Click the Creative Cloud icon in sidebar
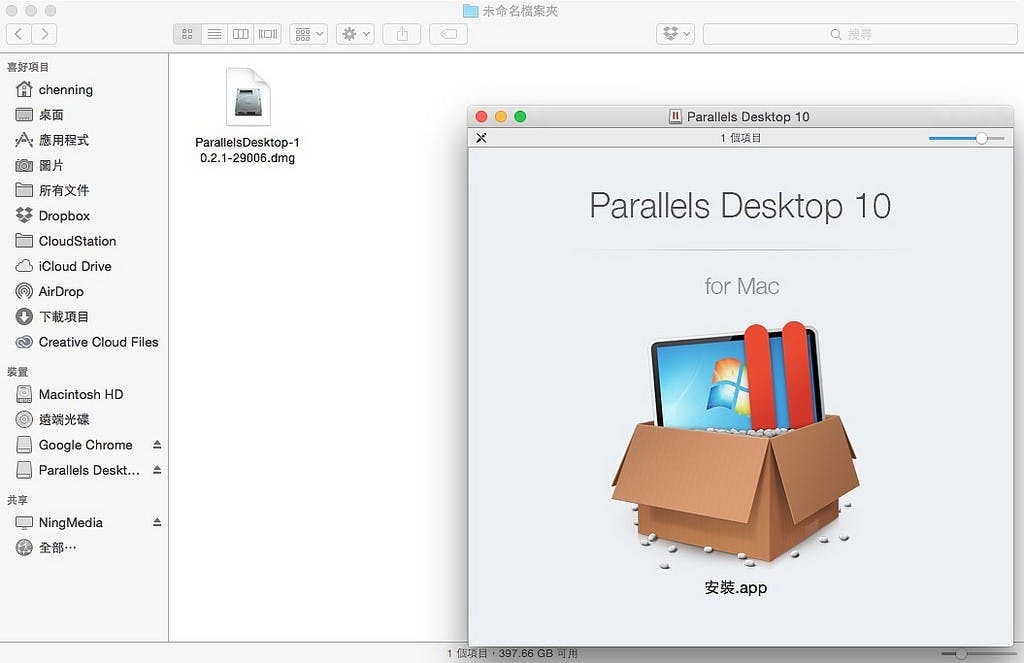Screen dimensions: 1024x663 click(x=24, y=342)
